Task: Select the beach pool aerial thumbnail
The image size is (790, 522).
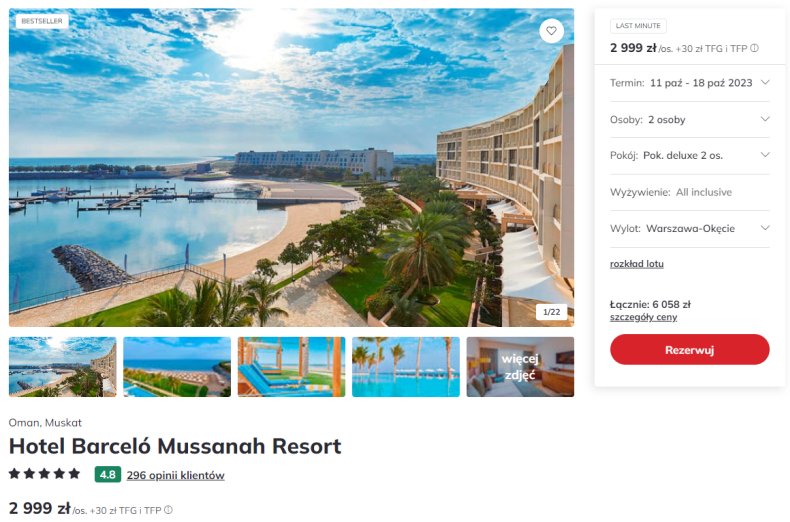Action: point(177,367)
